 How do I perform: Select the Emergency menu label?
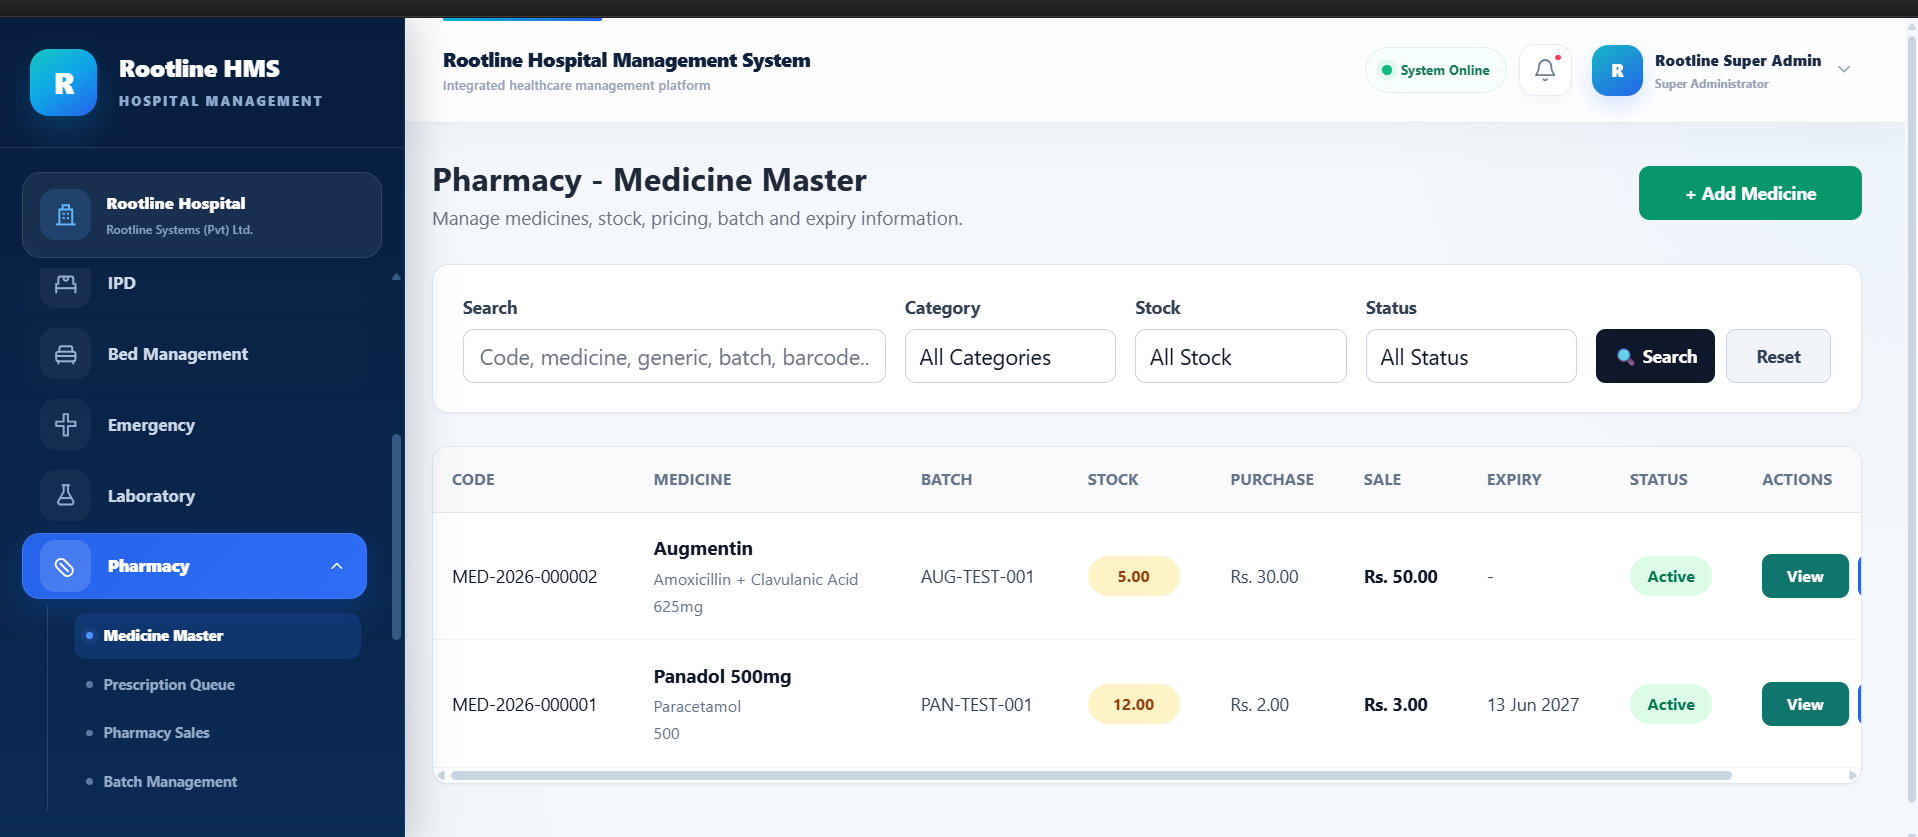[151, 425]
